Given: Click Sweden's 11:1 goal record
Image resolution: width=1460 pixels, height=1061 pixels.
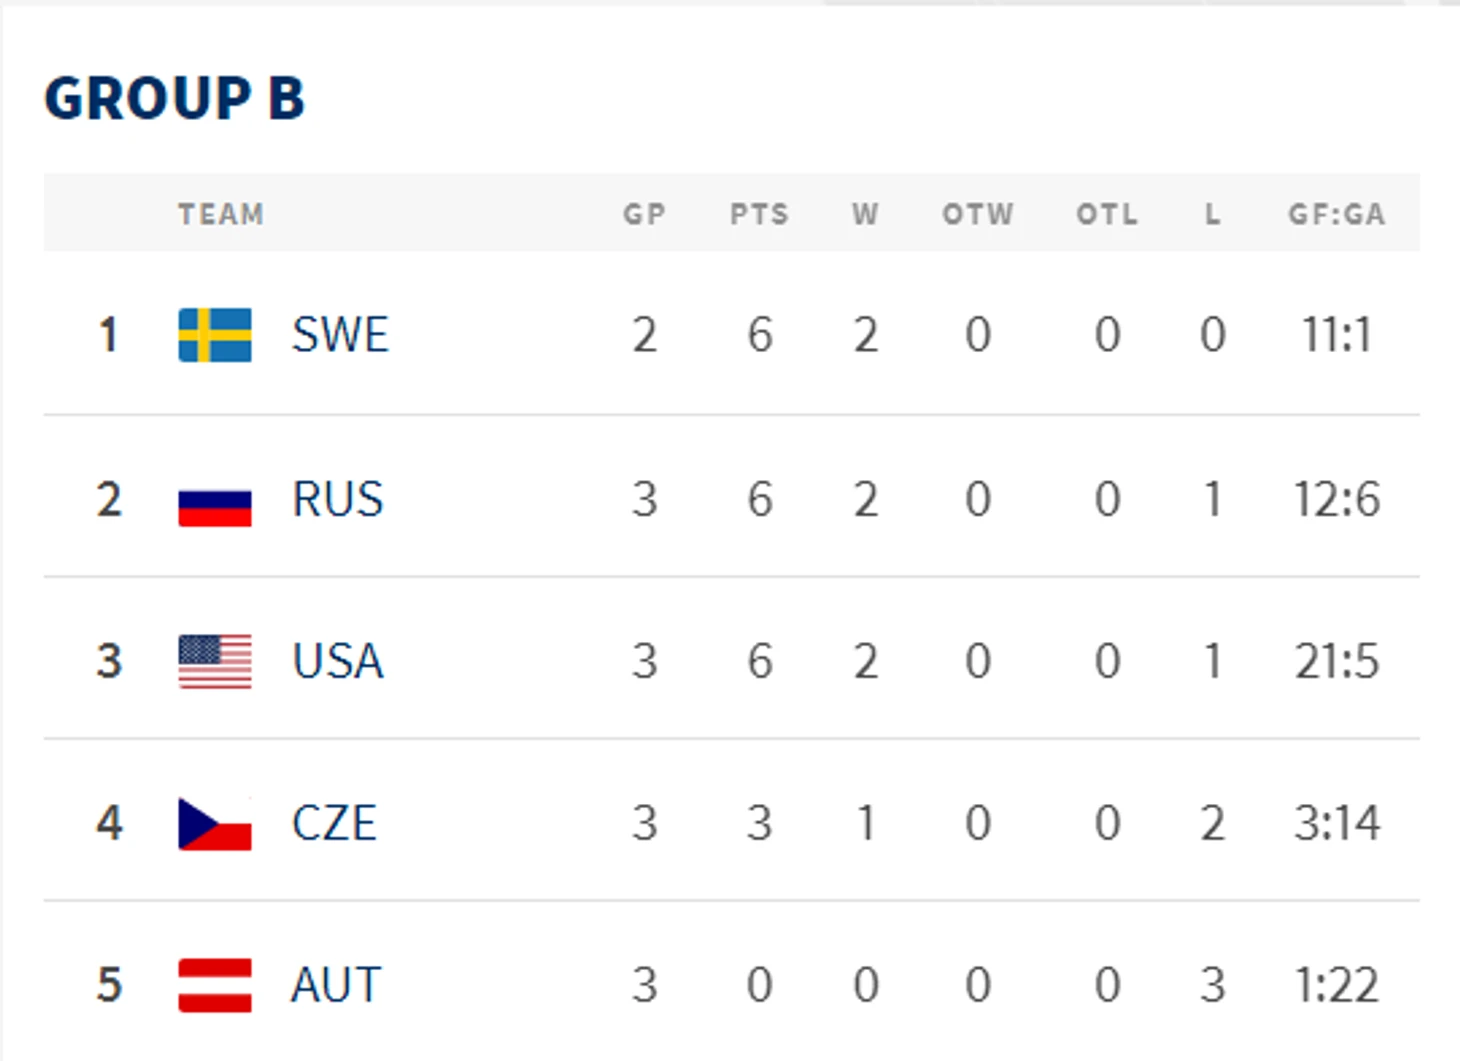Looking at the screenshot, I should coord(1336,334).
